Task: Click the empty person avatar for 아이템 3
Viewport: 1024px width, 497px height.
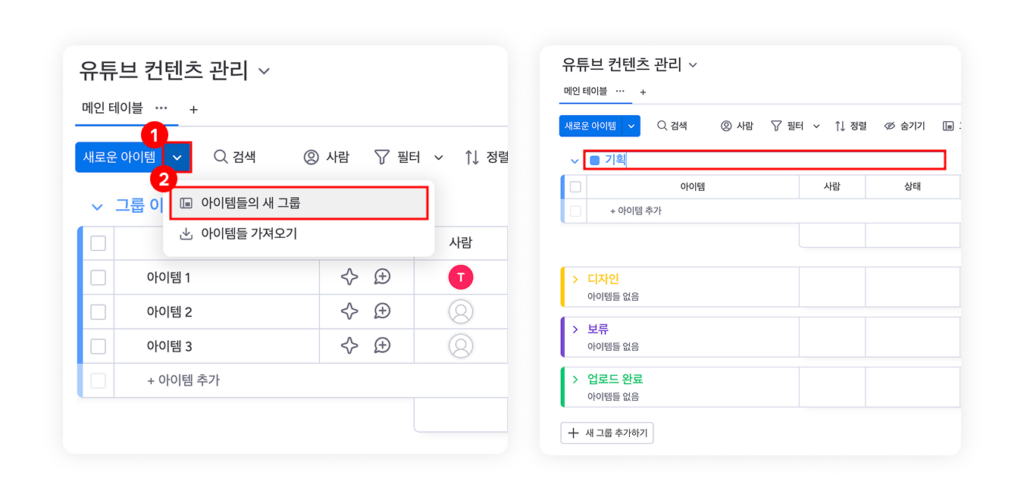Action: (461, 345)
